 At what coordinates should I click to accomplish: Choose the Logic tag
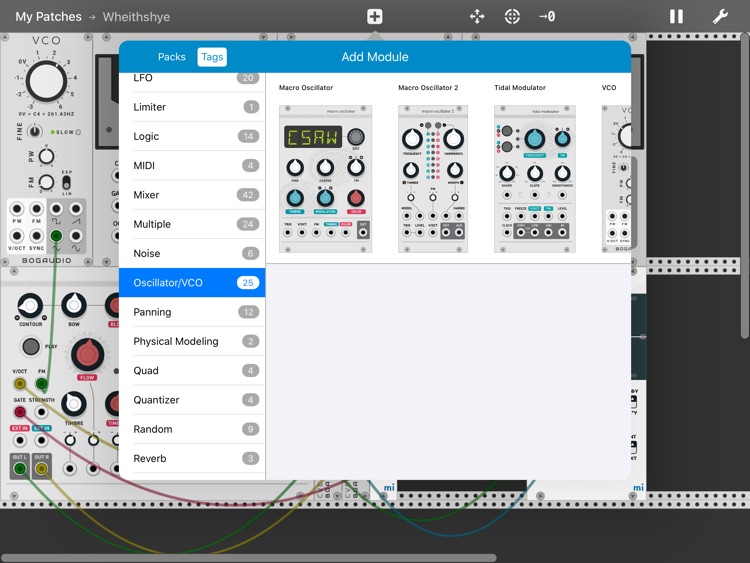[192, 136]
